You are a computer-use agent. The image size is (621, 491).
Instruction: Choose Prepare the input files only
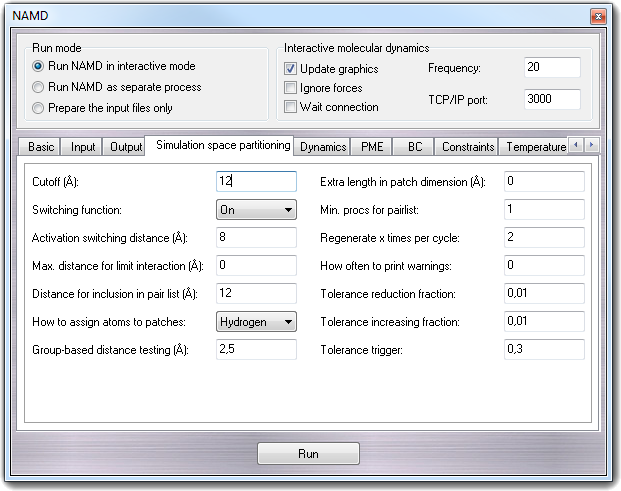(39, 108)
